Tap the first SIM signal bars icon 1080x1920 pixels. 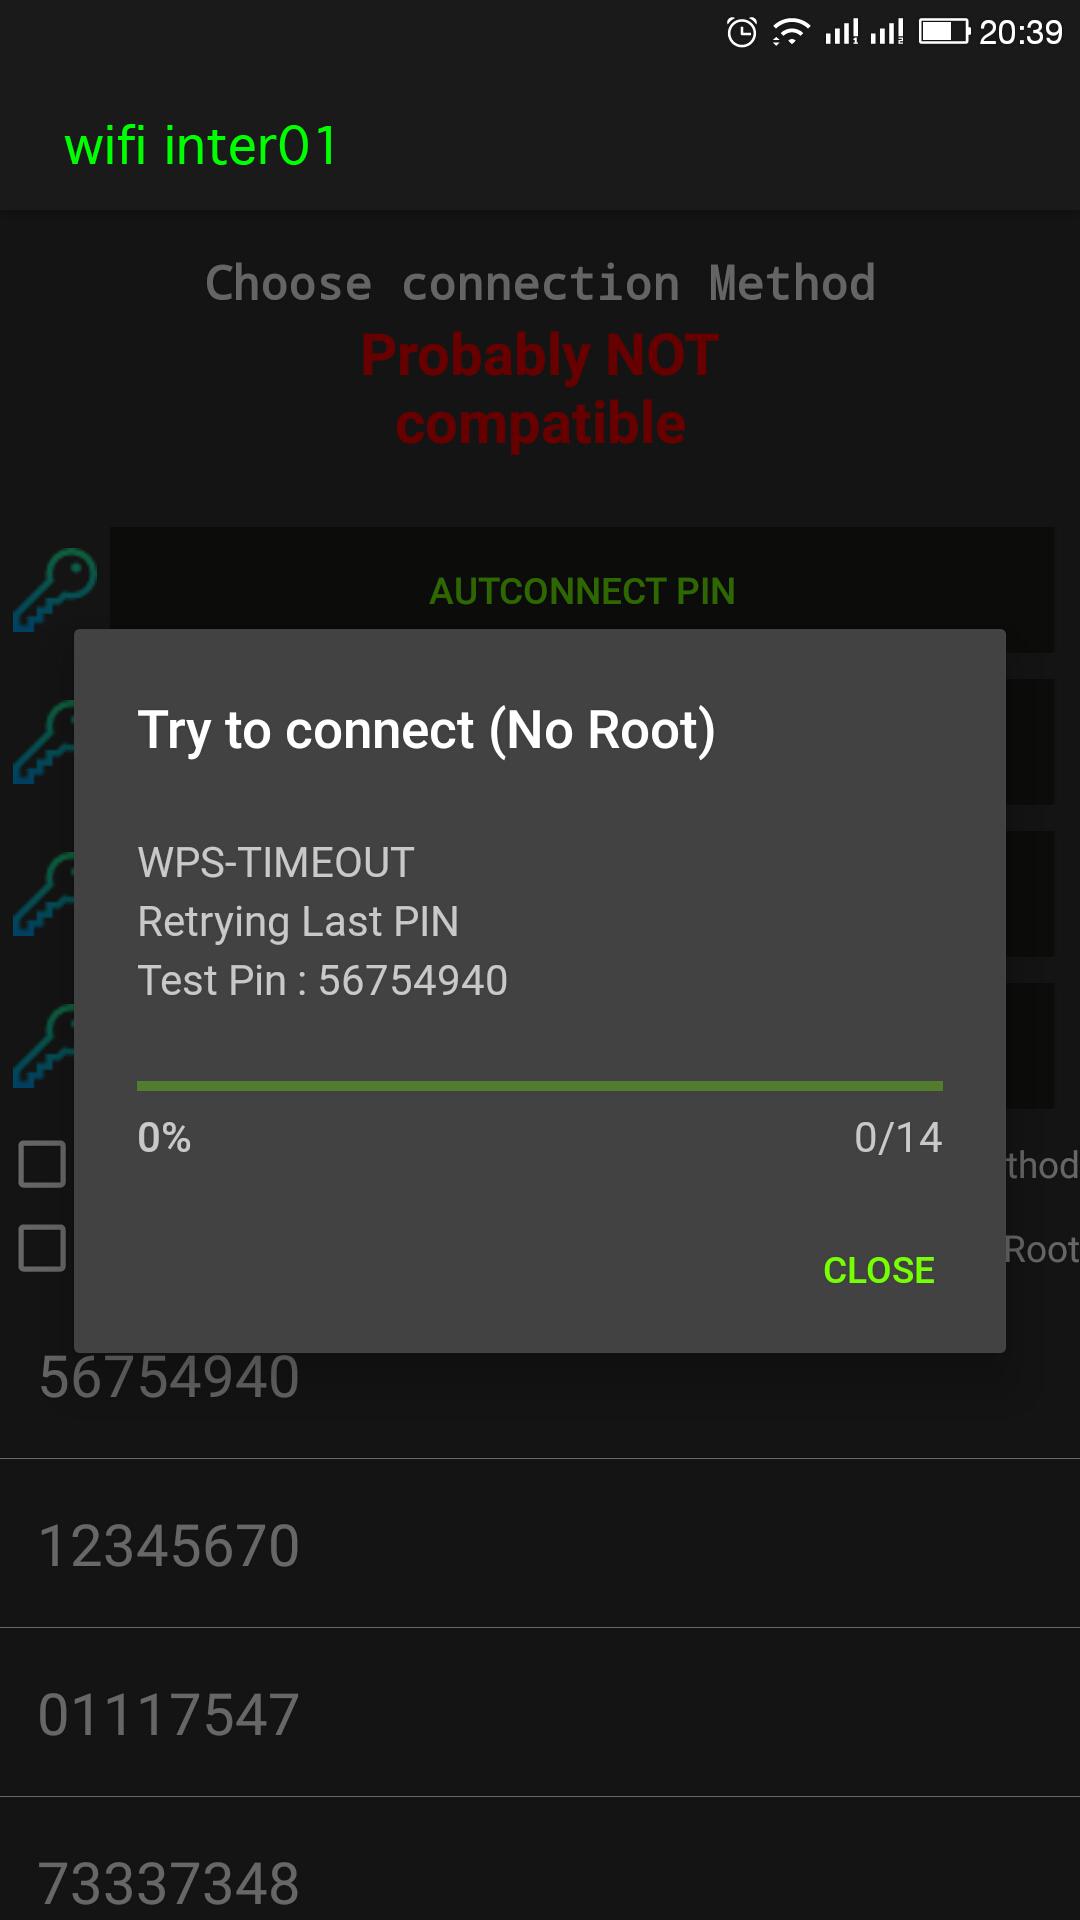[x=841, y=33]
